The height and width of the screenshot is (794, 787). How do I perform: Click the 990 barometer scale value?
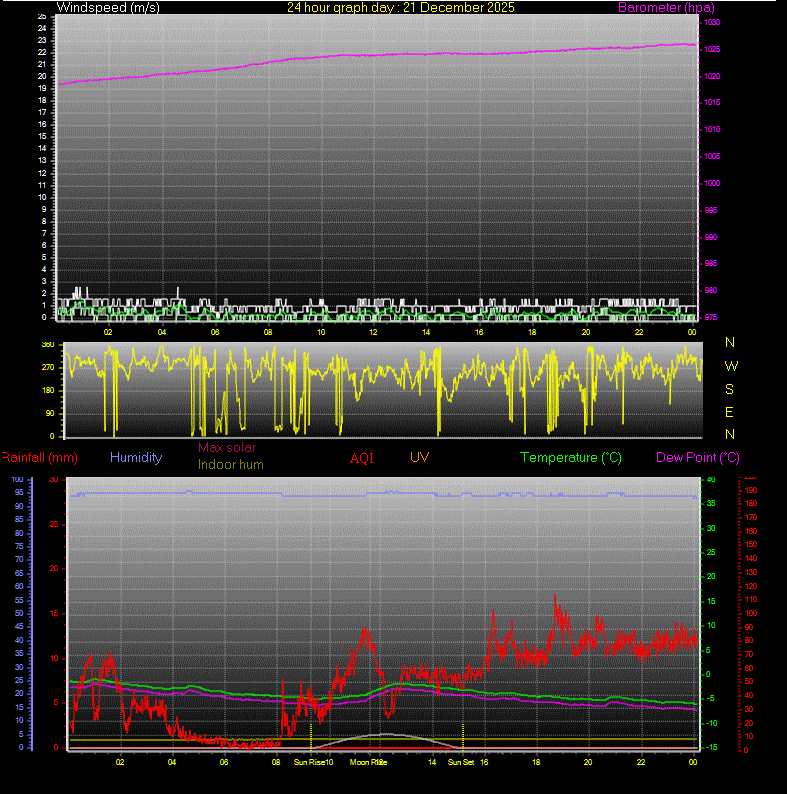711,237
